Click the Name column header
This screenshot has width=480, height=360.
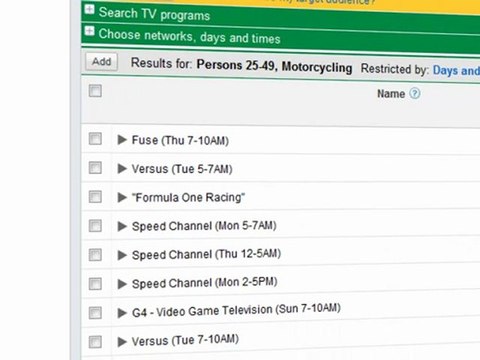(x=391, y=94)
